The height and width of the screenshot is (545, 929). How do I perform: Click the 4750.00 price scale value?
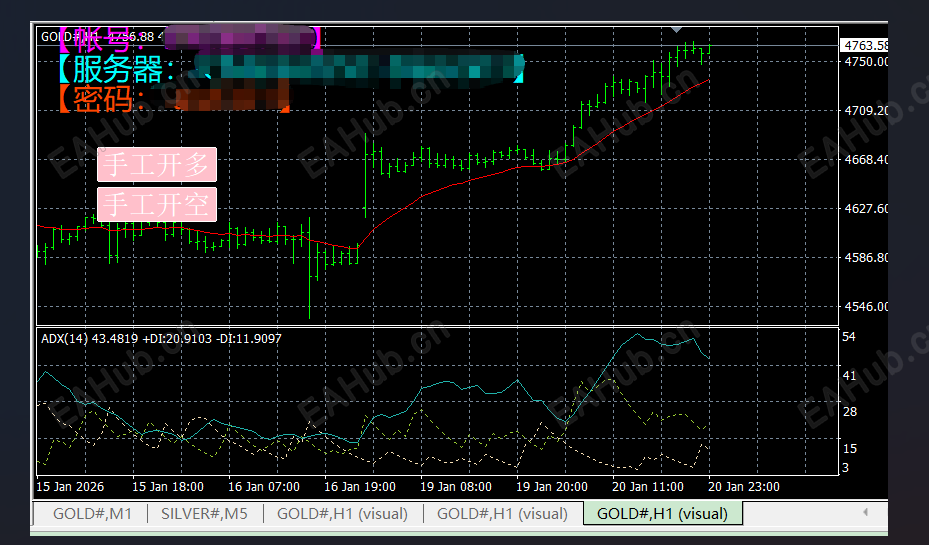pos(866,62)
